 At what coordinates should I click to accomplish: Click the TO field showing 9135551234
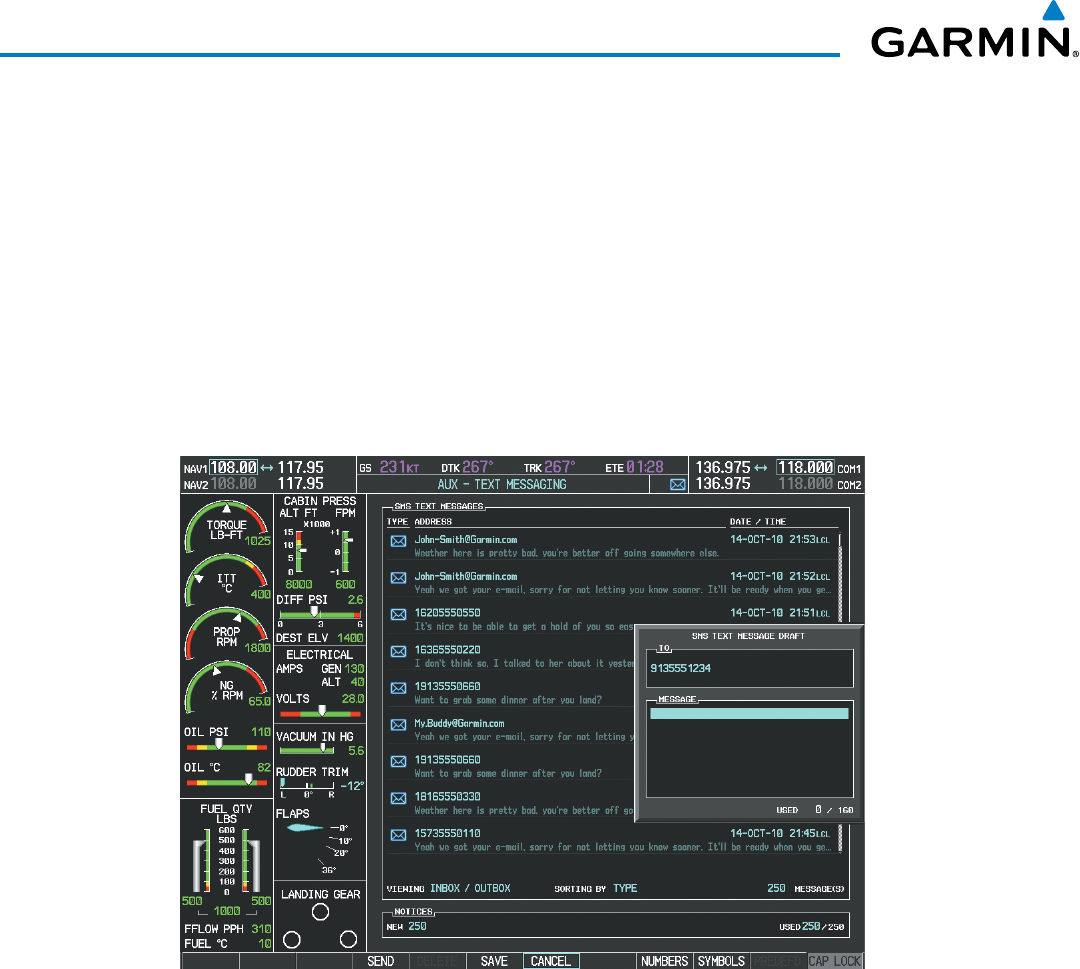pos(749,668)
